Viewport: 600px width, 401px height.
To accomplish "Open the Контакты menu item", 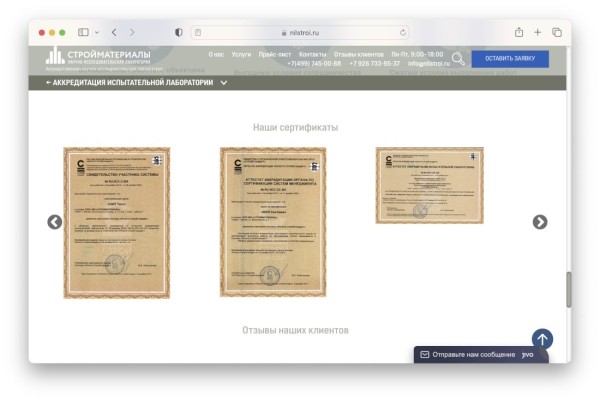I will point(312,54).
